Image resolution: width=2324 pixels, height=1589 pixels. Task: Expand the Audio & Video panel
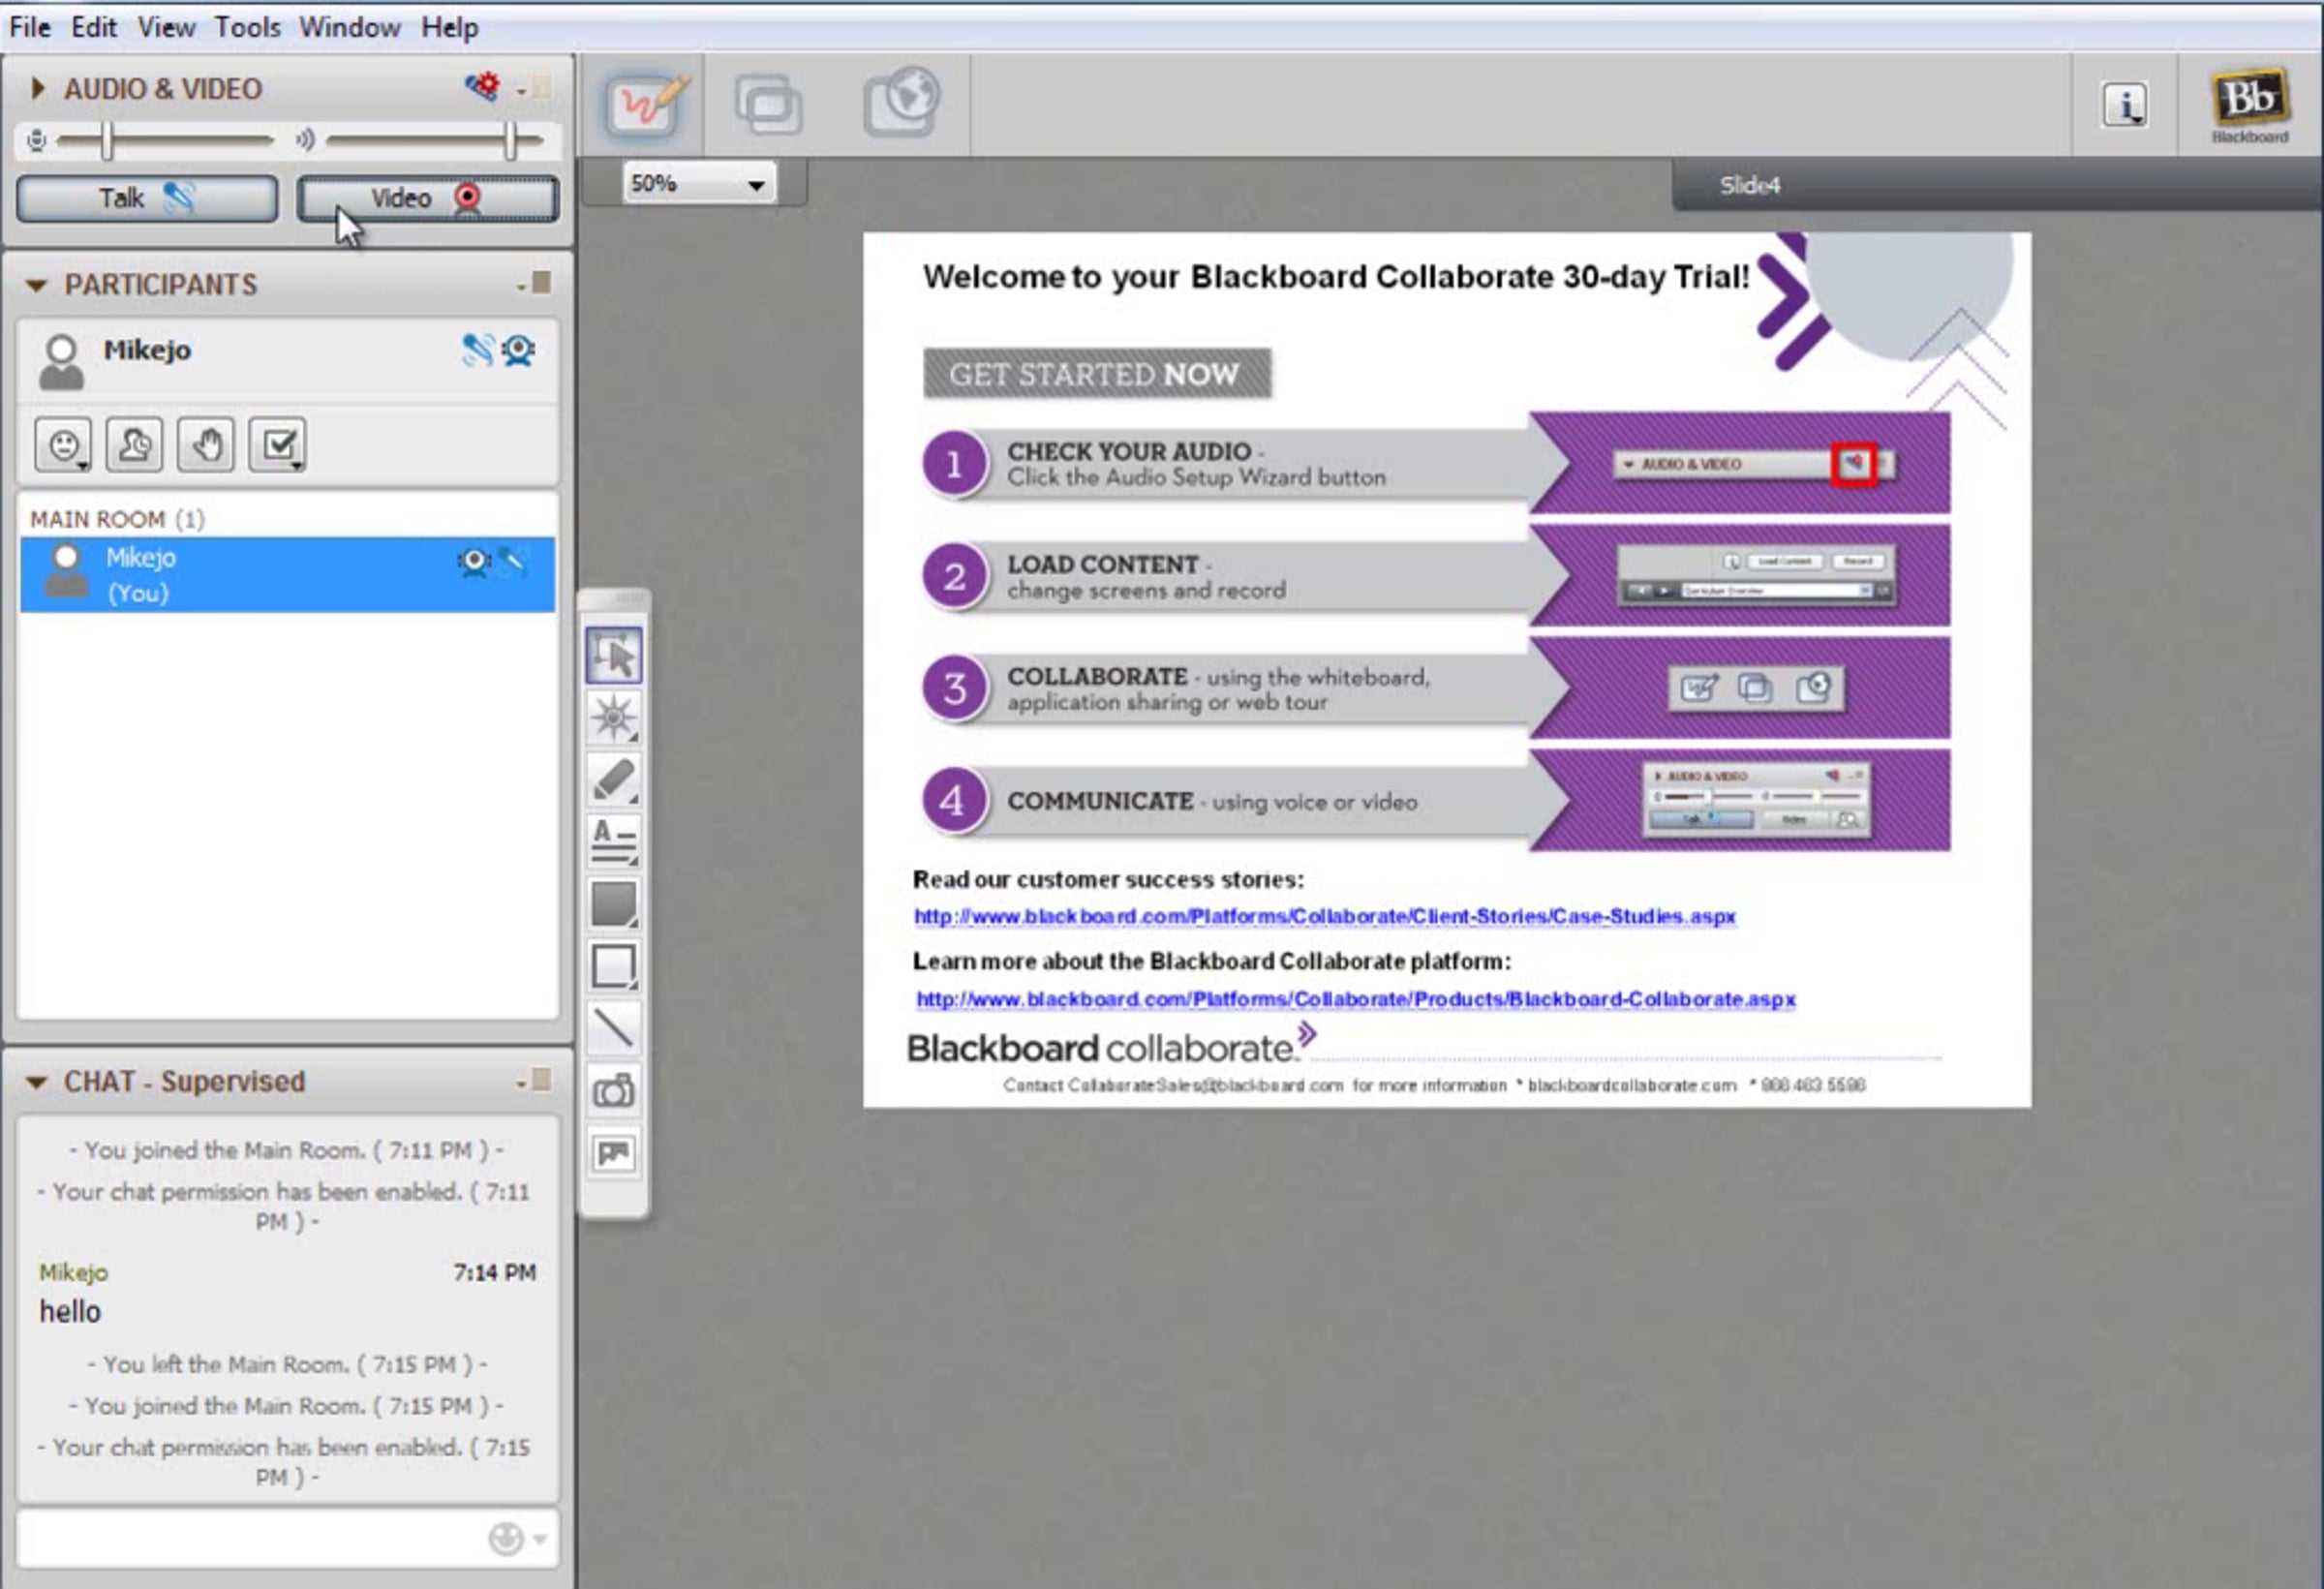38,88
